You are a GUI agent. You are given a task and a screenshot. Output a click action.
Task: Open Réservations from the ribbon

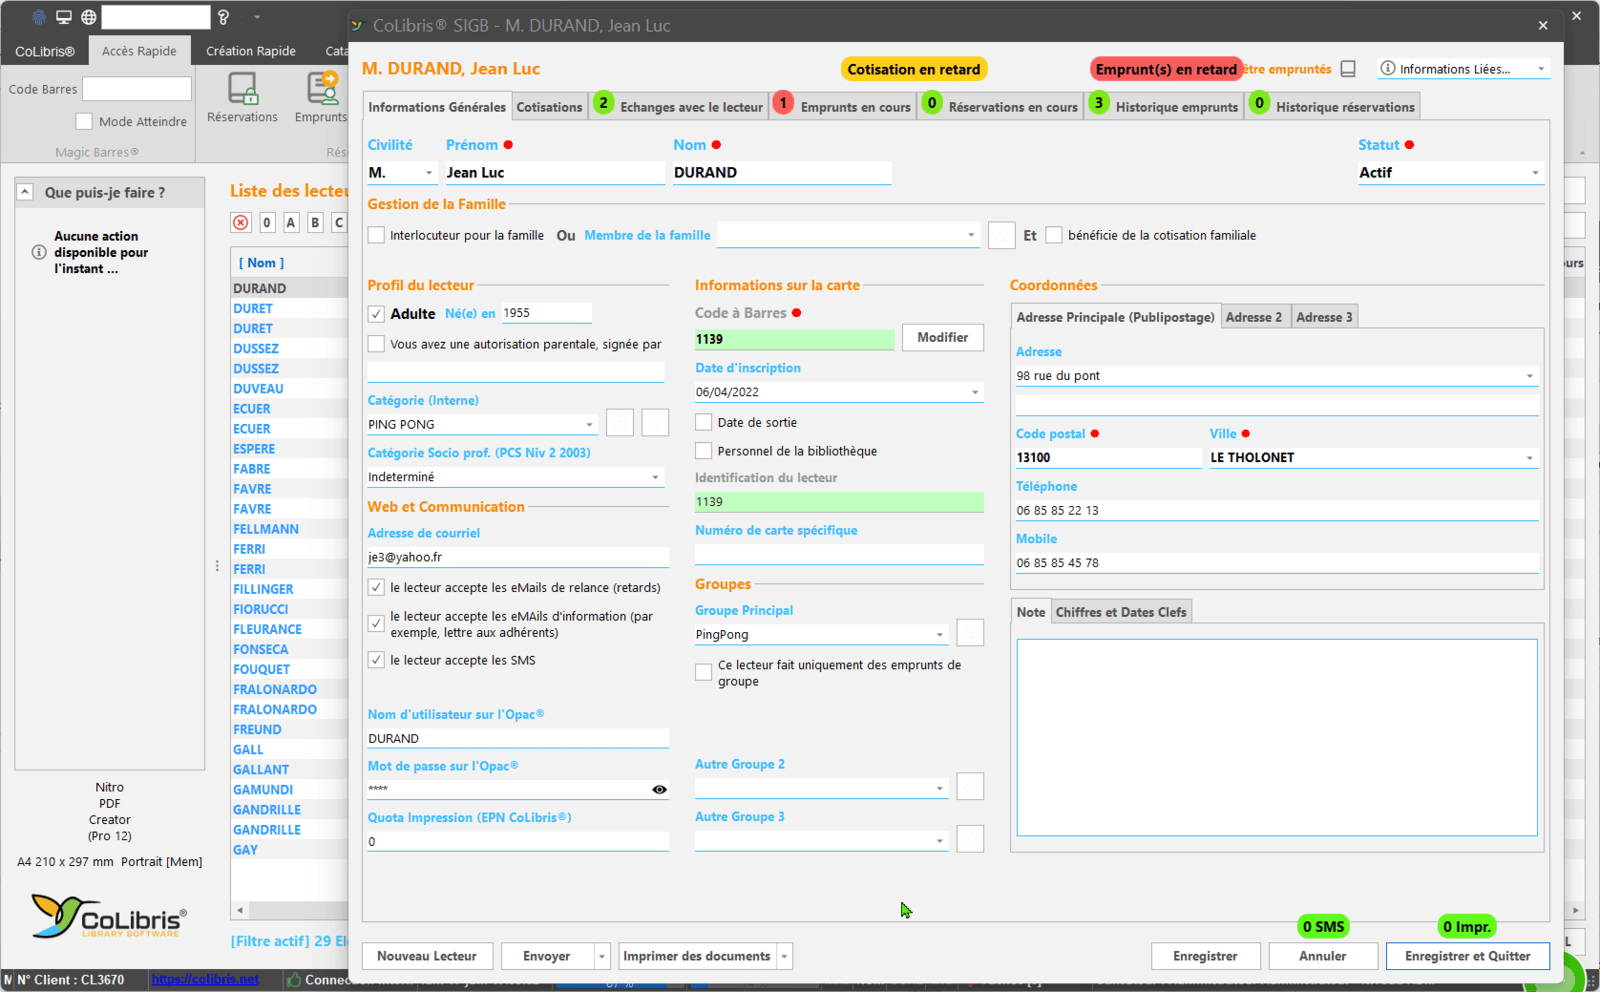coord(242,98)
